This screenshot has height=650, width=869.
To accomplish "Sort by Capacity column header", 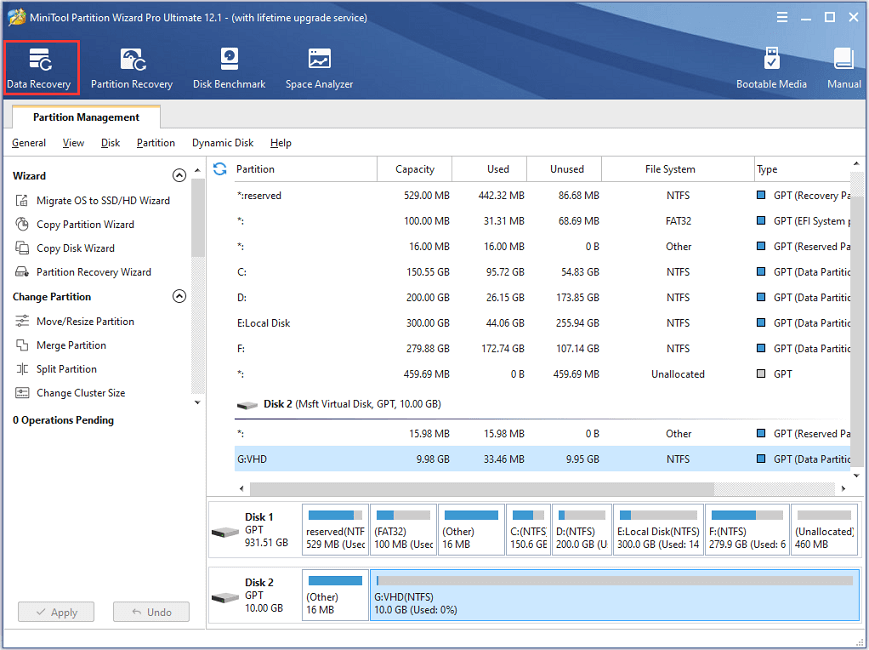I will tap(415, 169).
